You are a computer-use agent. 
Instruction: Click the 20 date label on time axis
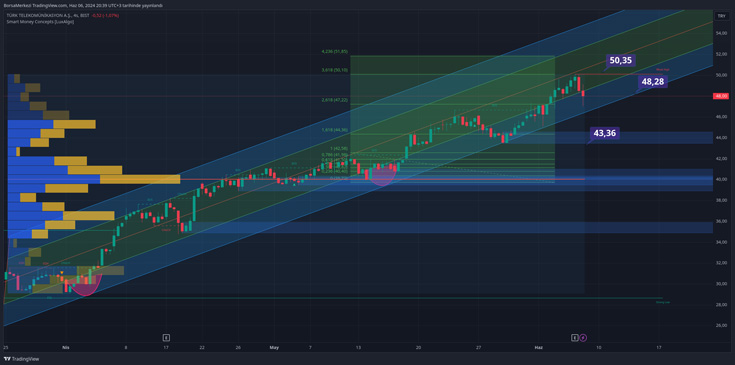point(418,348)
